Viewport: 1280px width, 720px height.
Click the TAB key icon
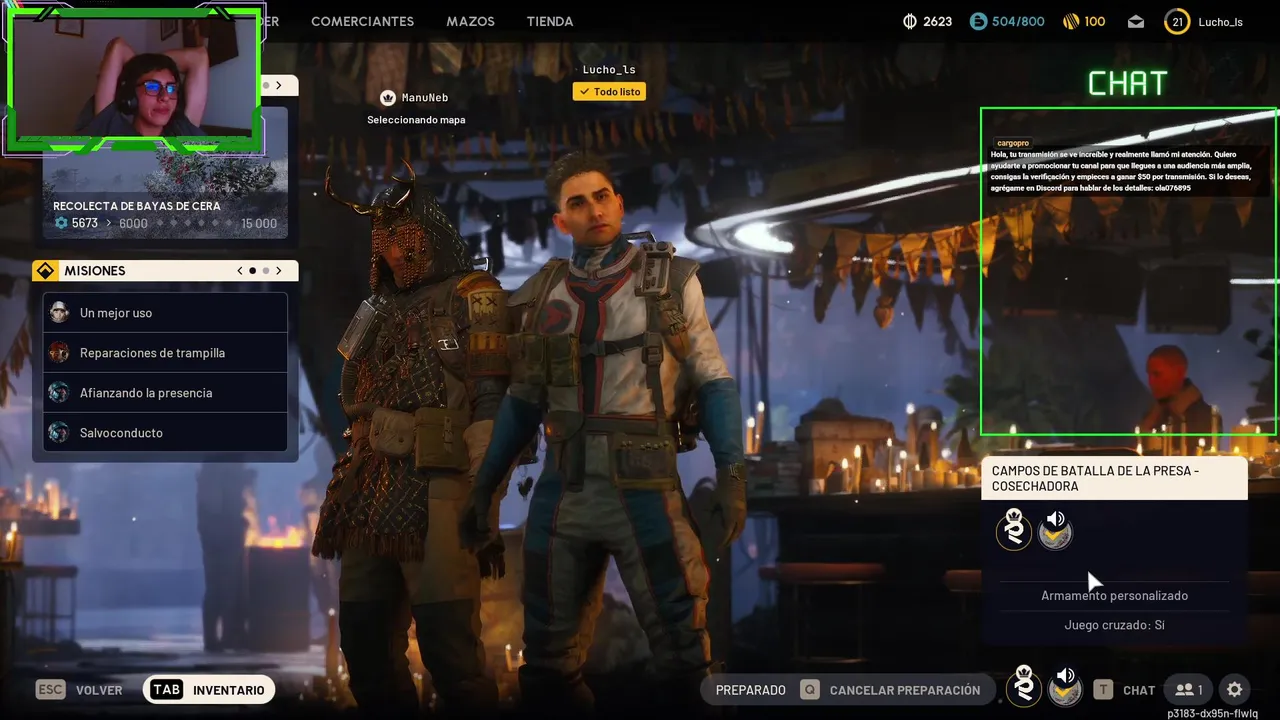(x=166, y=689)
